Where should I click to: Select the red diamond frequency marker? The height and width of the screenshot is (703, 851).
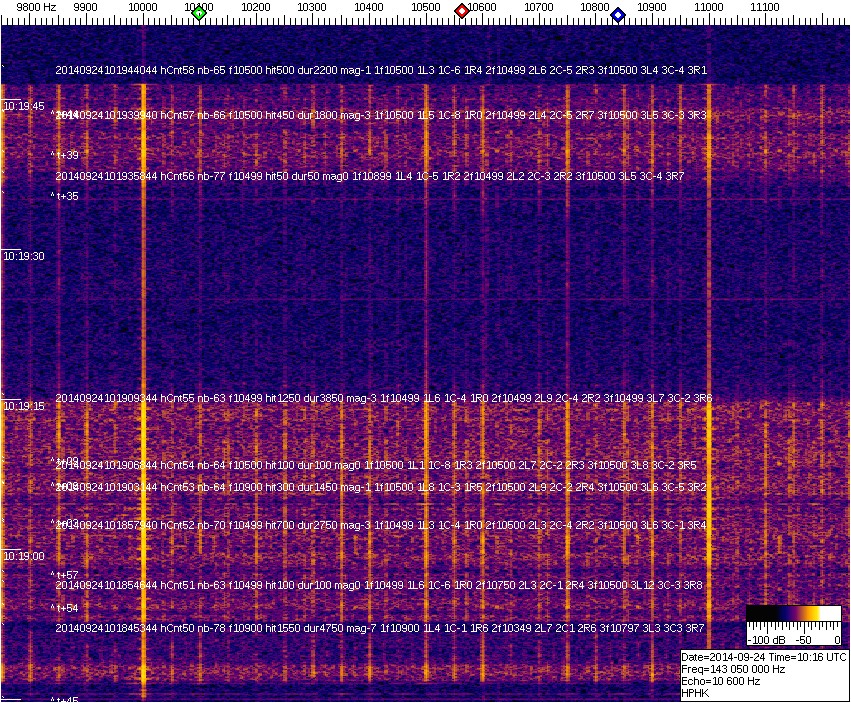[462, 11]
